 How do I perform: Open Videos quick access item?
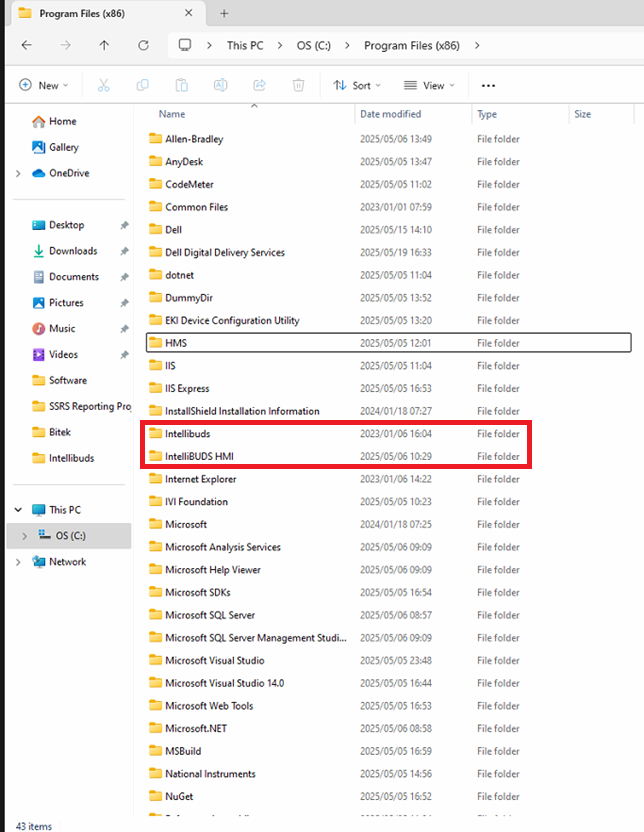point(55,354)
